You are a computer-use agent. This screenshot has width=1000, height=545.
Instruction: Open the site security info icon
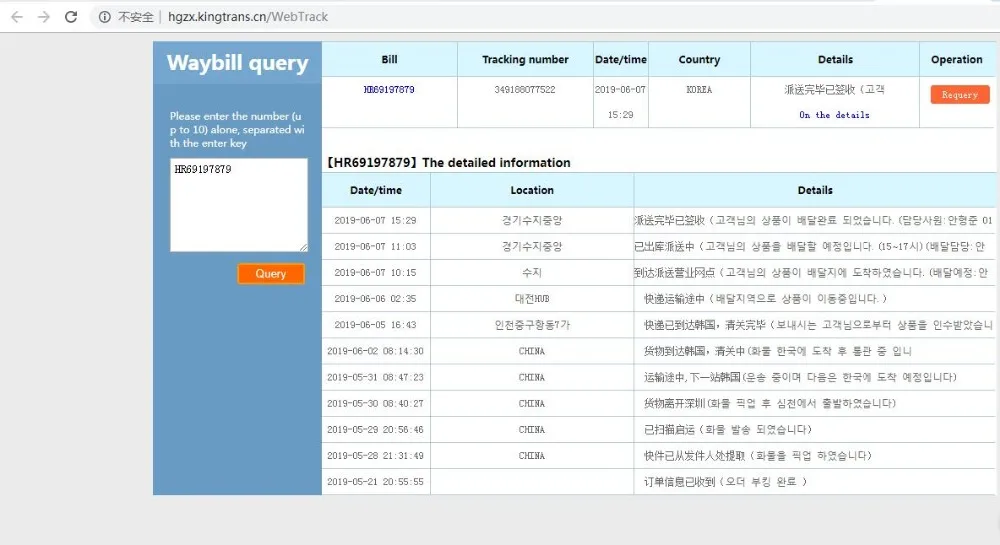(105, 17)
